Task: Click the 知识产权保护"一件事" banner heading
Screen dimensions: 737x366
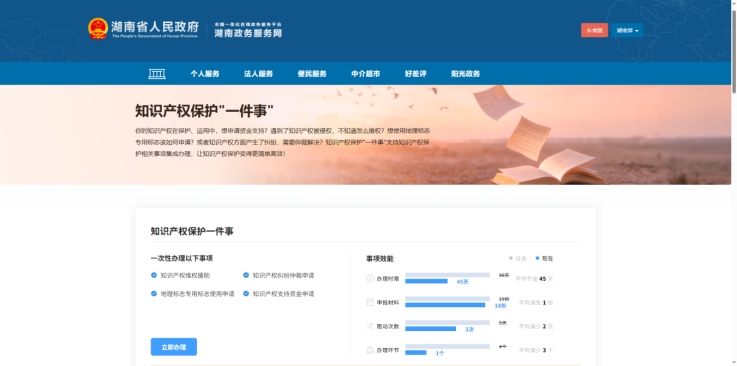Action: (204, 111)
